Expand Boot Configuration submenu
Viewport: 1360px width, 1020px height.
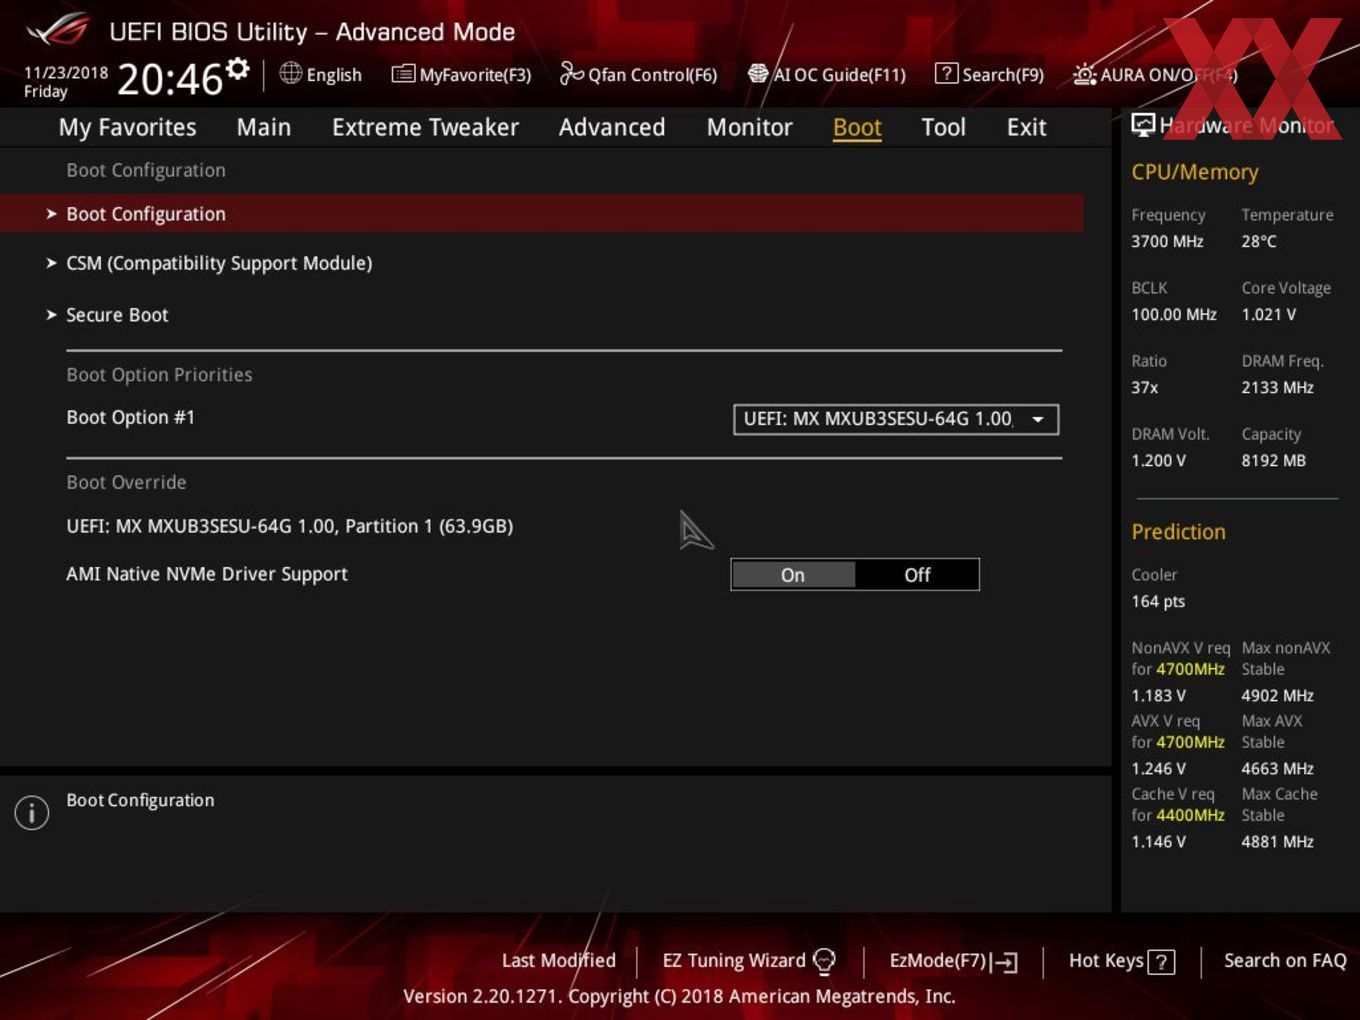coord(541,214)
